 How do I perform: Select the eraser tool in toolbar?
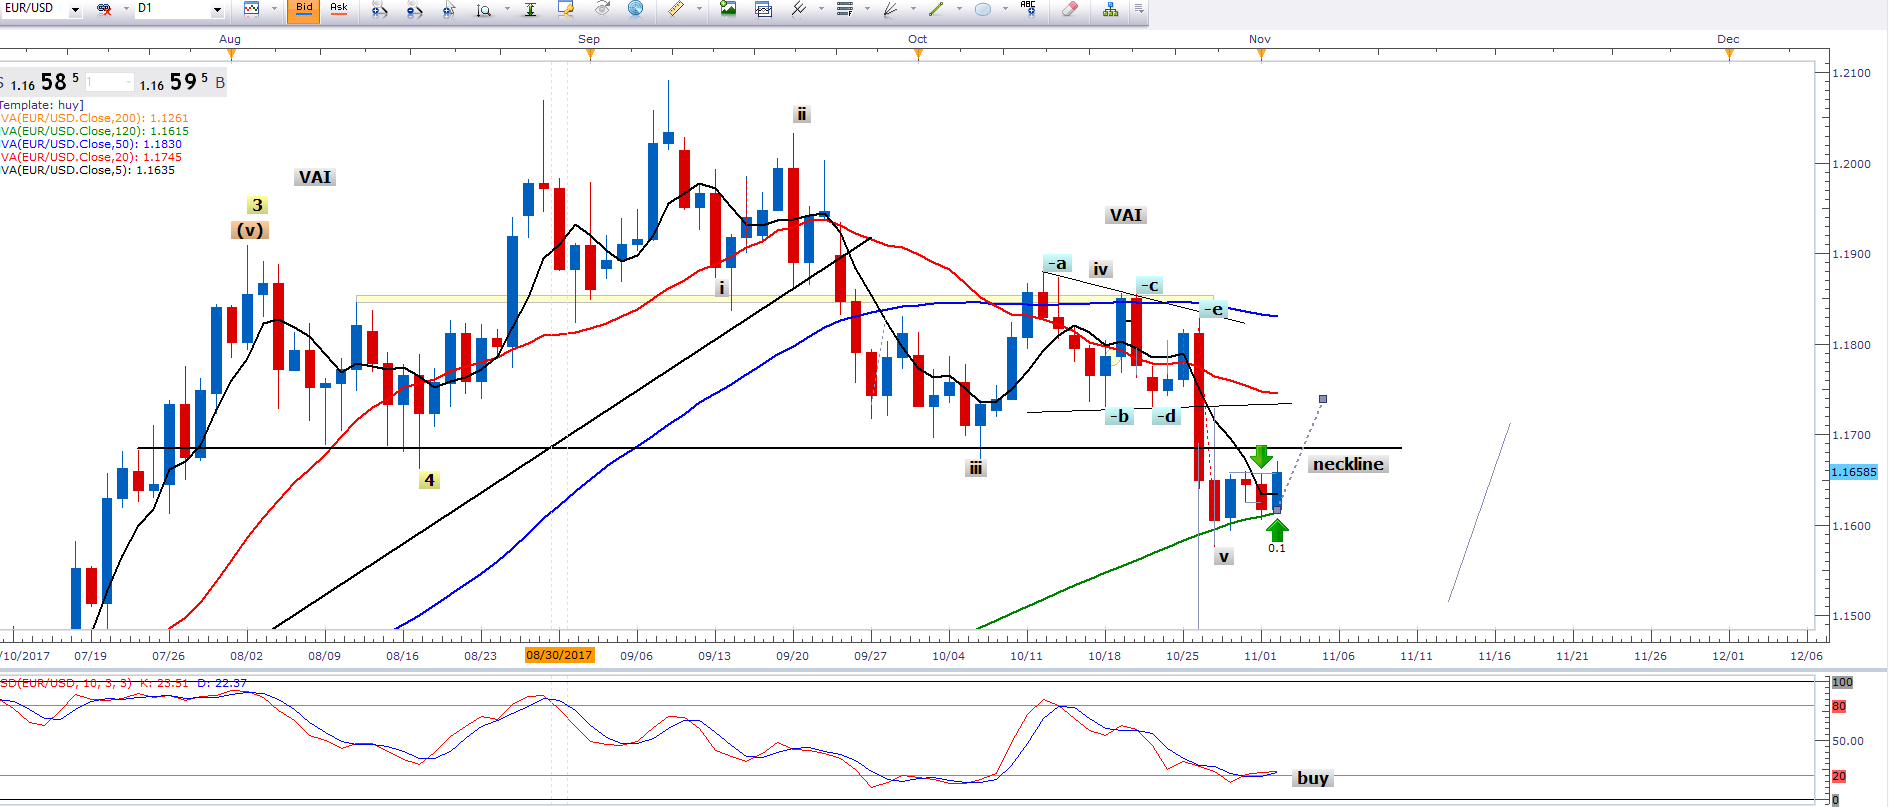point(1069,9)
